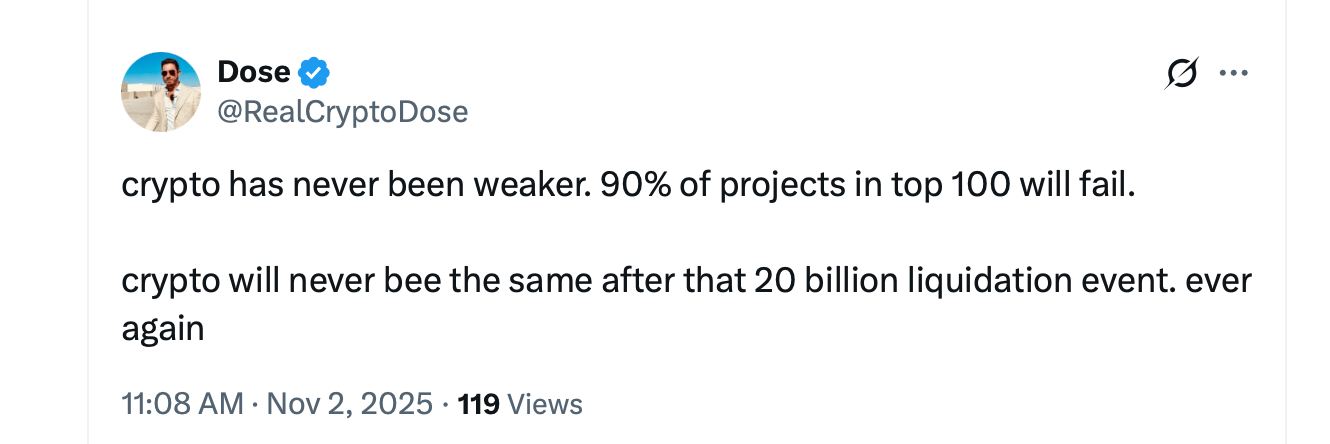The image size is (1330, 444).
Task: Click the word "ever" at the line end
Action: (1218, 281)
